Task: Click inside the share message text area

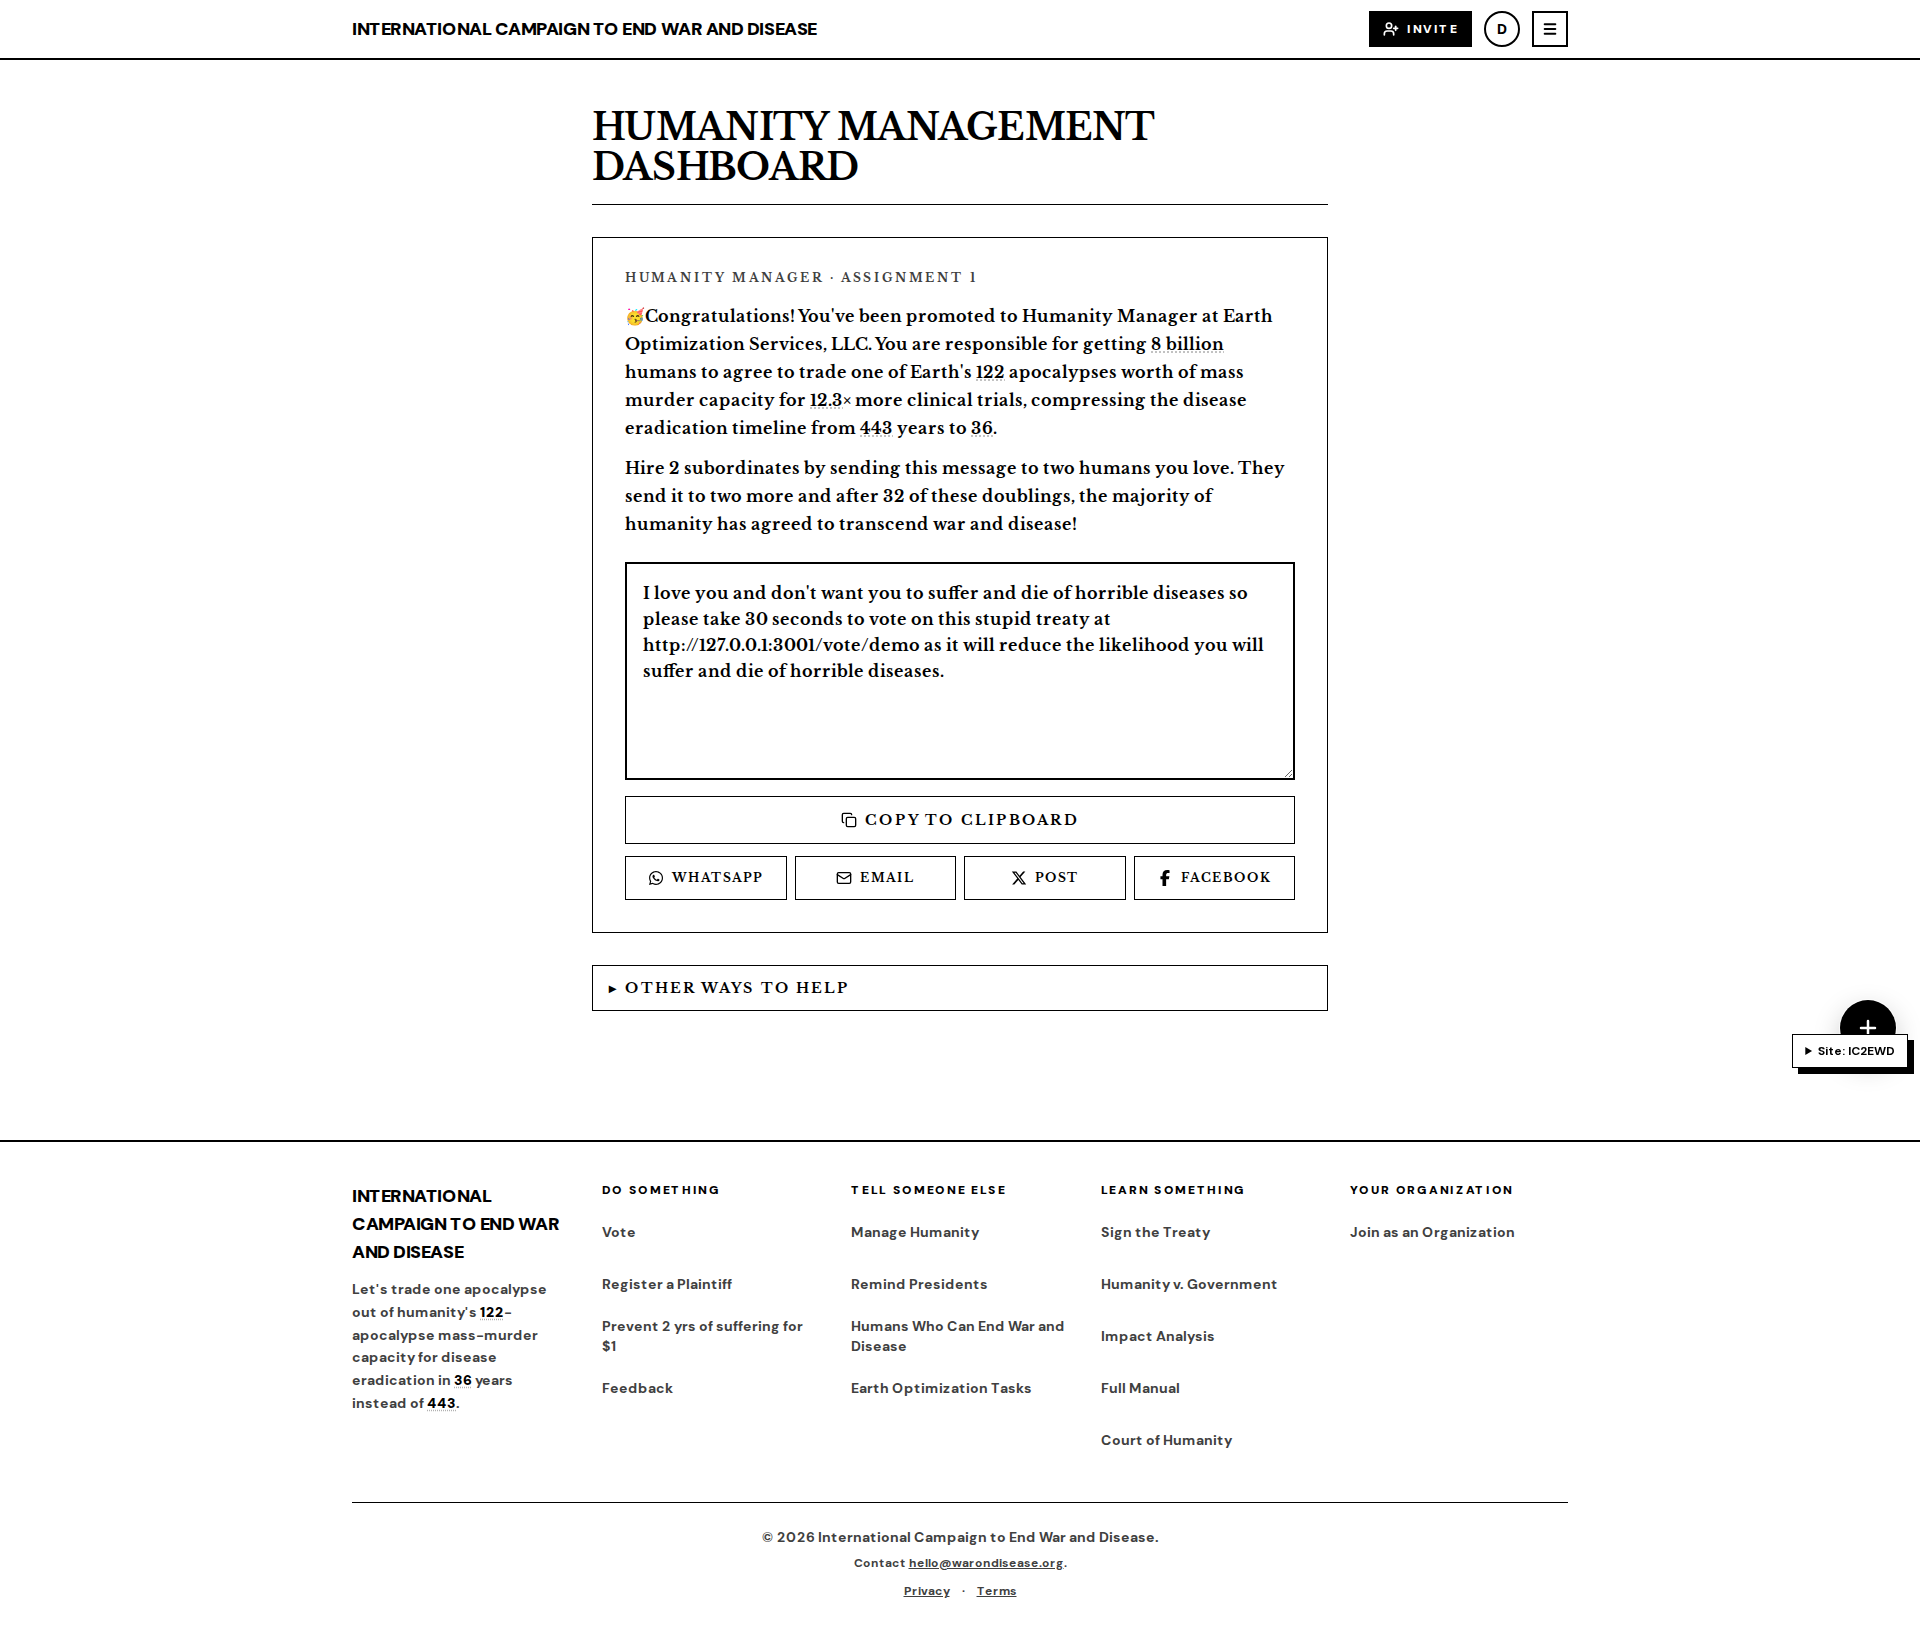Action: pos(959,670)
